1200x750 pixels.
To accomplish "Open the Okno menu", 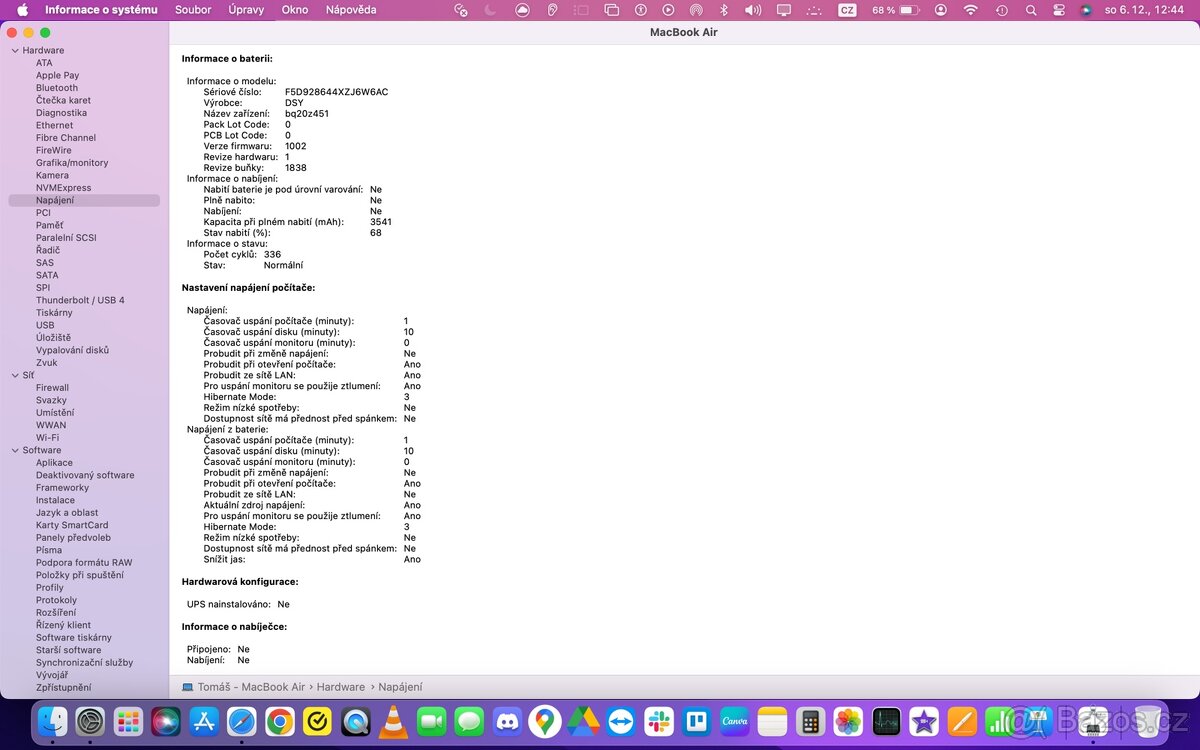I will 294,10.
